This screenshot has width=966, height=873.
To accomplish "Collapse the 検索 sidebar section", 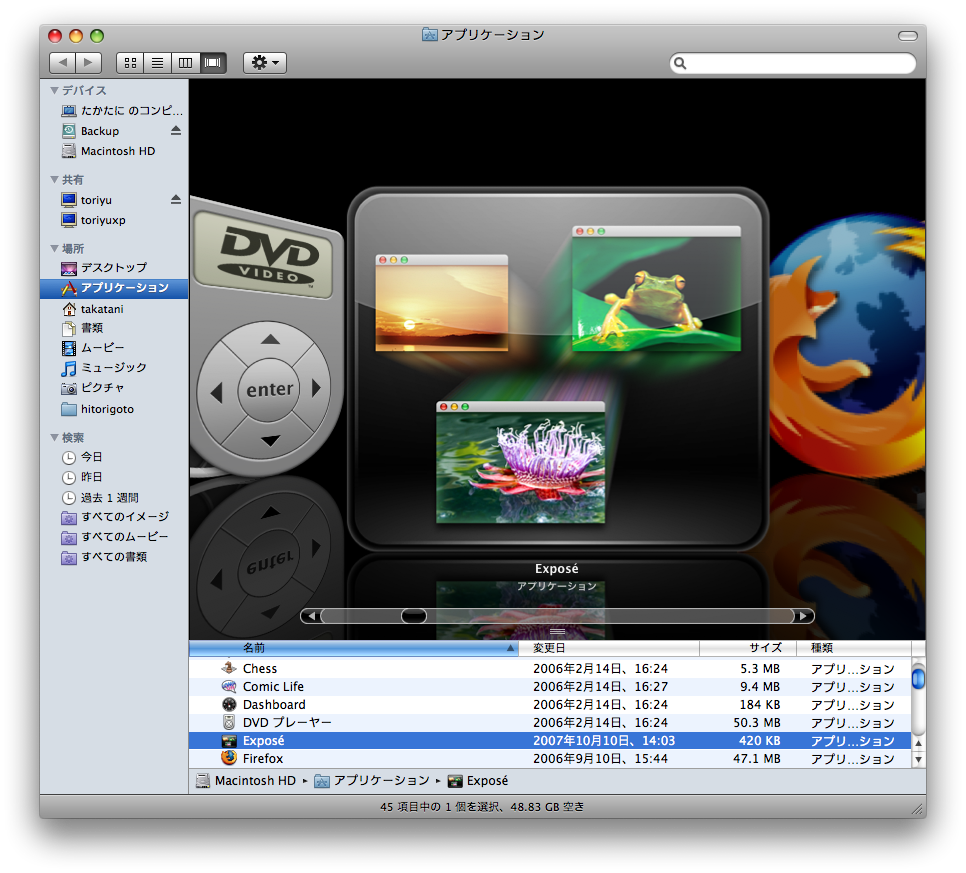I will point(55,437).
